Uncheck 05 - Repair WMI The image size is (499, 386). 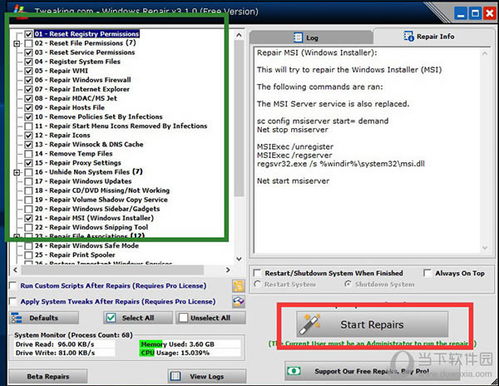[29, 71]
